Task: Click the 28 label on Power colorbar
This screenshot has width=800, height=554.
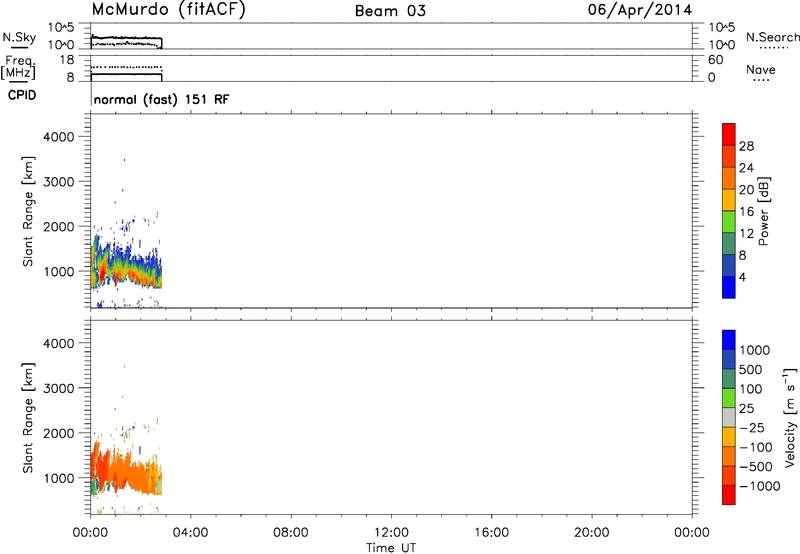Action: point(746,146)
